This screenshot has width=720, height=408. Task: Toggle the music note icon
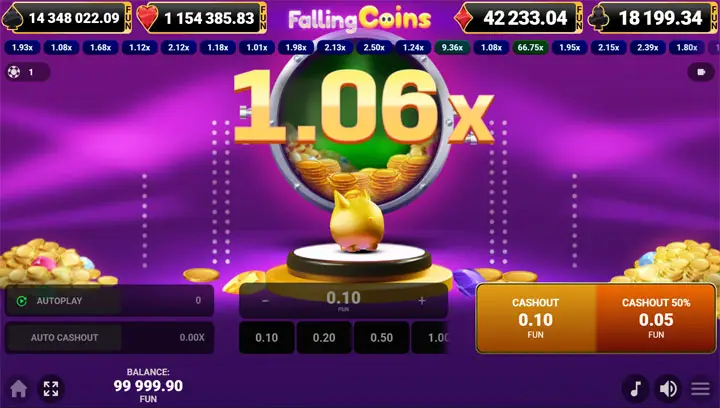click(636, 389)
